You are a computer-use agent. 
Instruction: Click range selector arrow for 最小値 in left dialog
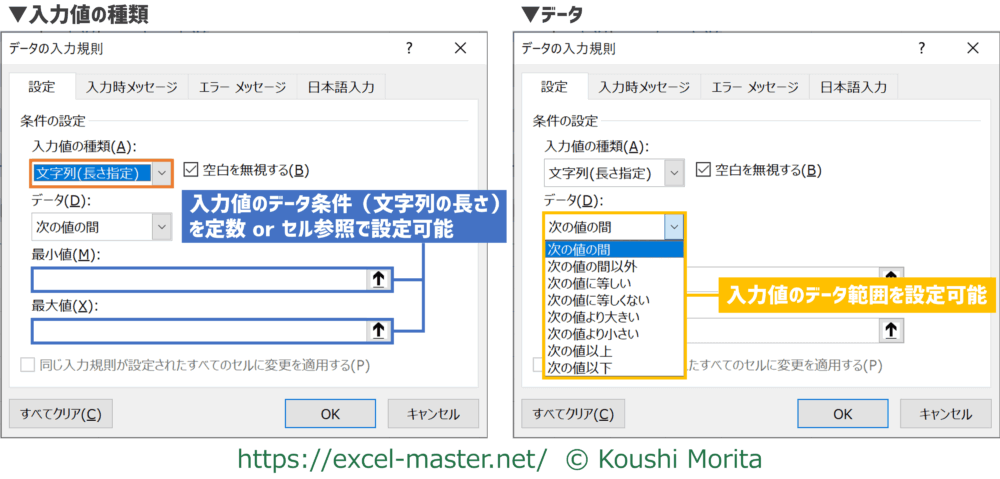pos(378,280)
